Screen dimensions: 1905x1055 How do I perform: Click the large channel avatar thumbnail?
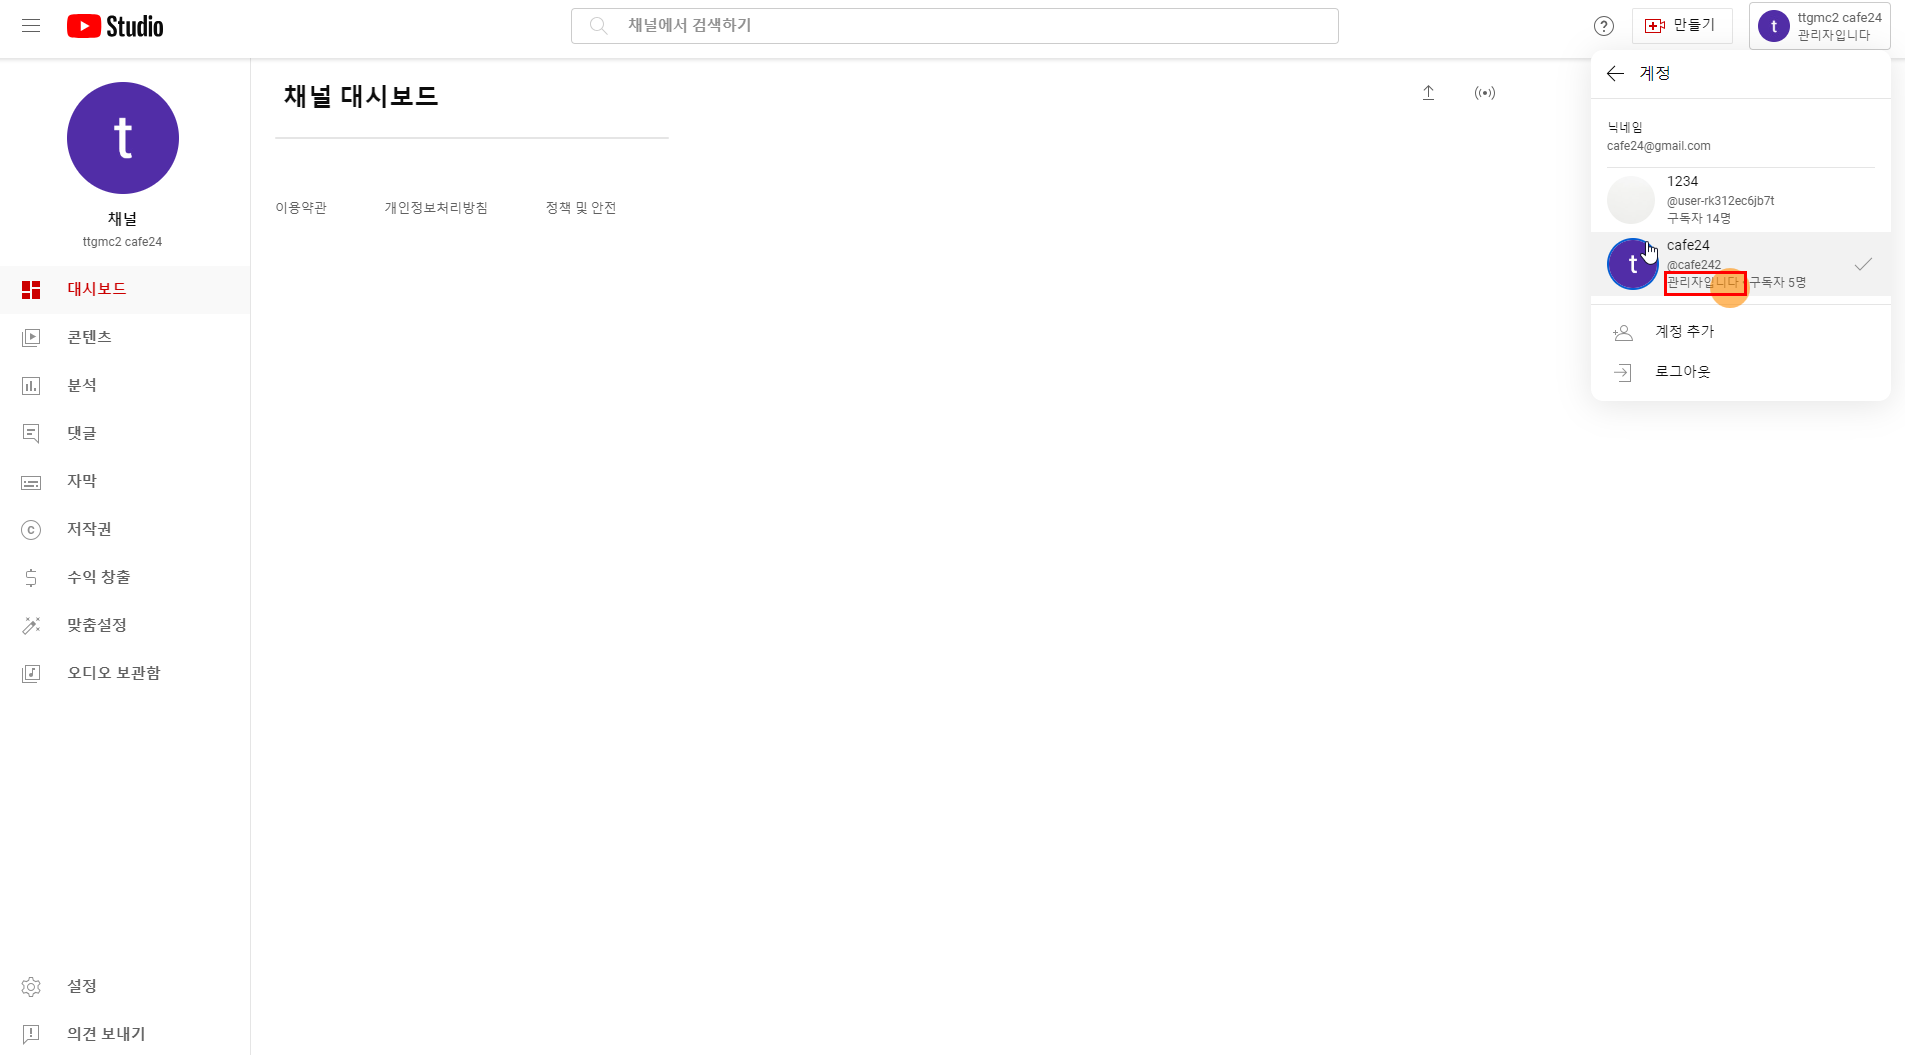(x=123, y=138)
